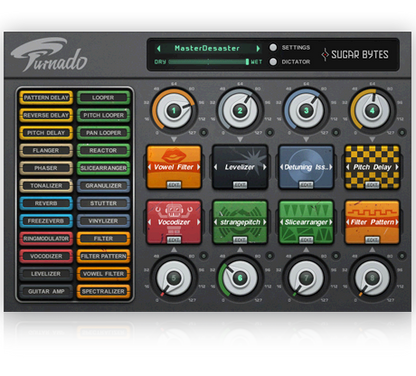This screenshot has height=376, width=416.
Task: Open the MasterDesaster preset name display
Action: click(207, 49)
